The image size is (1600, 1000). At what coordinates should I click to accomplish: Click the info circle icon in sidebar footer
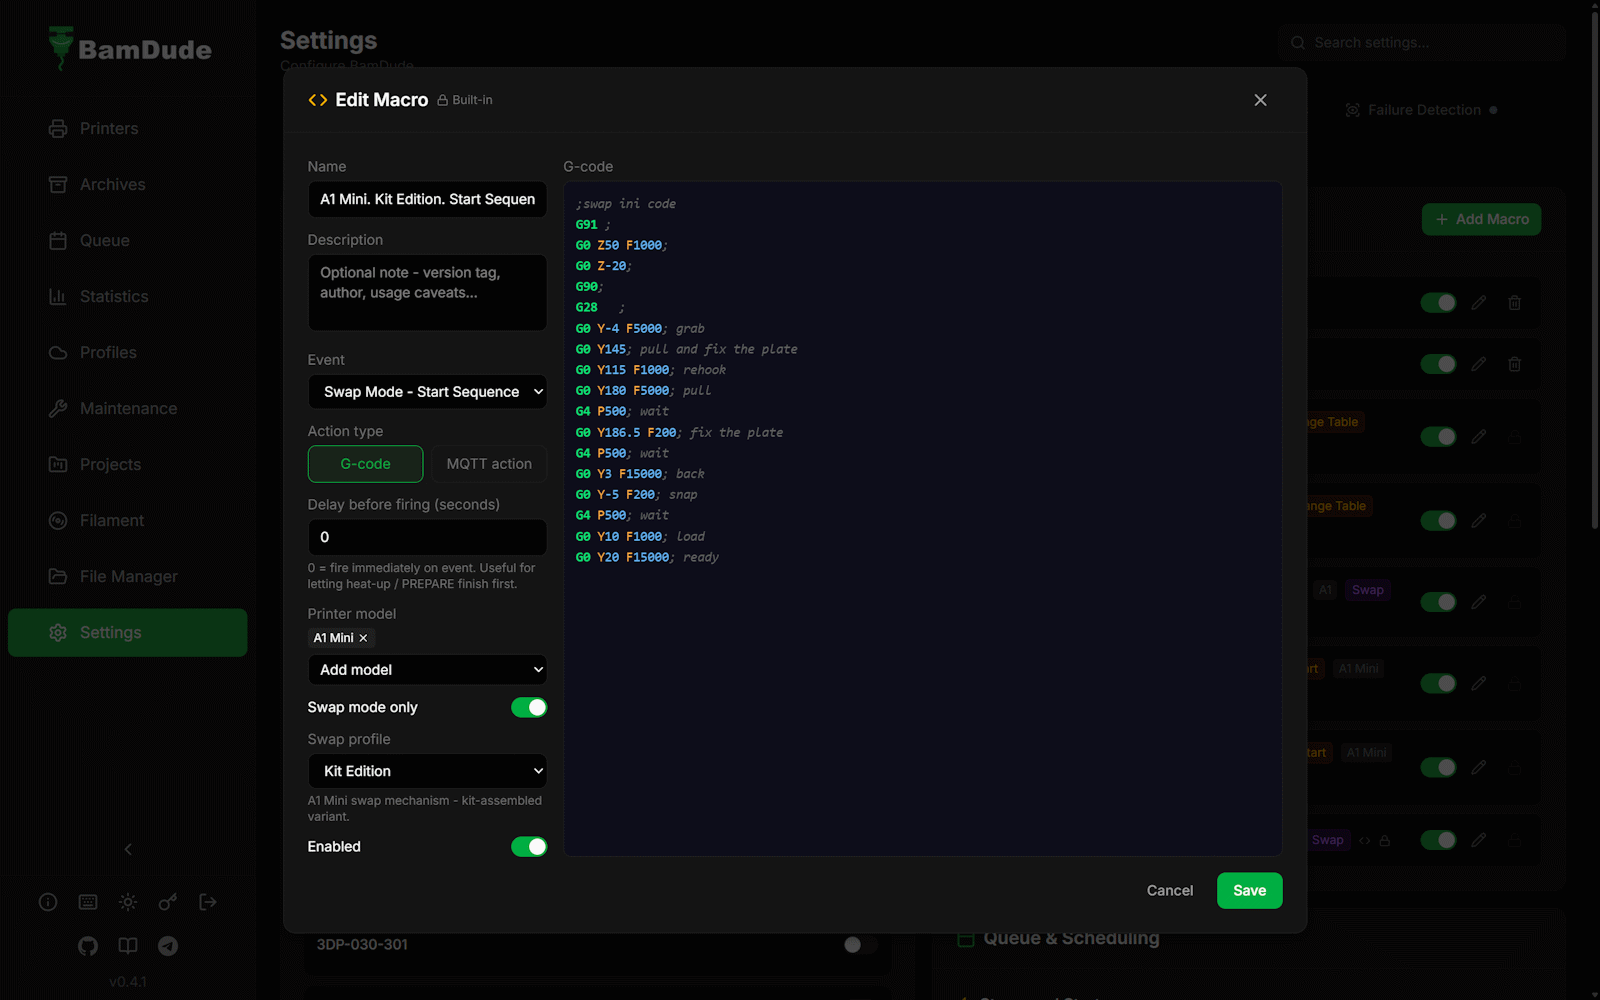(x=48, y=902)
